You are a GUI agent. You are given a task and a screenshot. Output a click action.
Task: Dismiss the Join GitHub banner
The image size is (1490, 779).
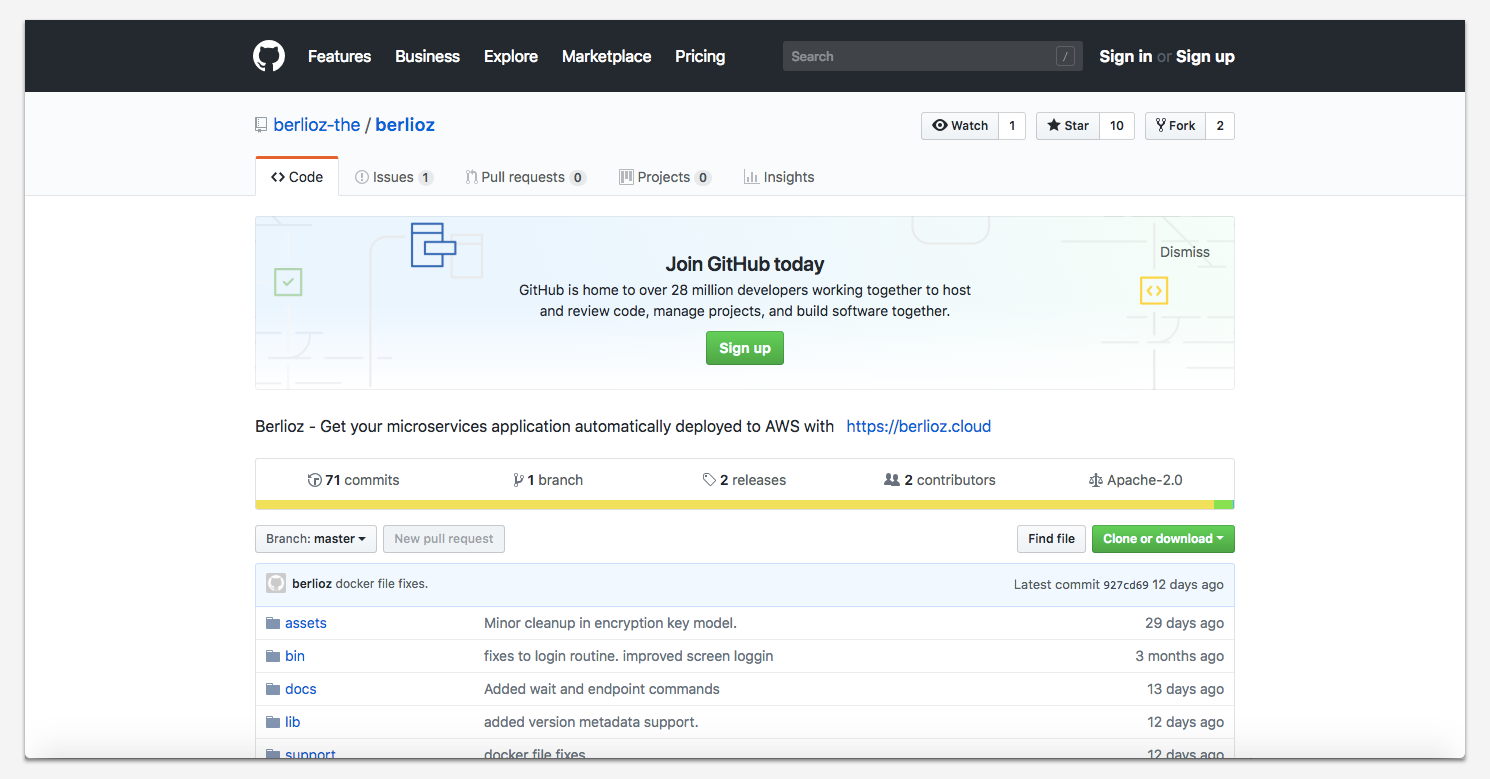tap(1185, 252)
